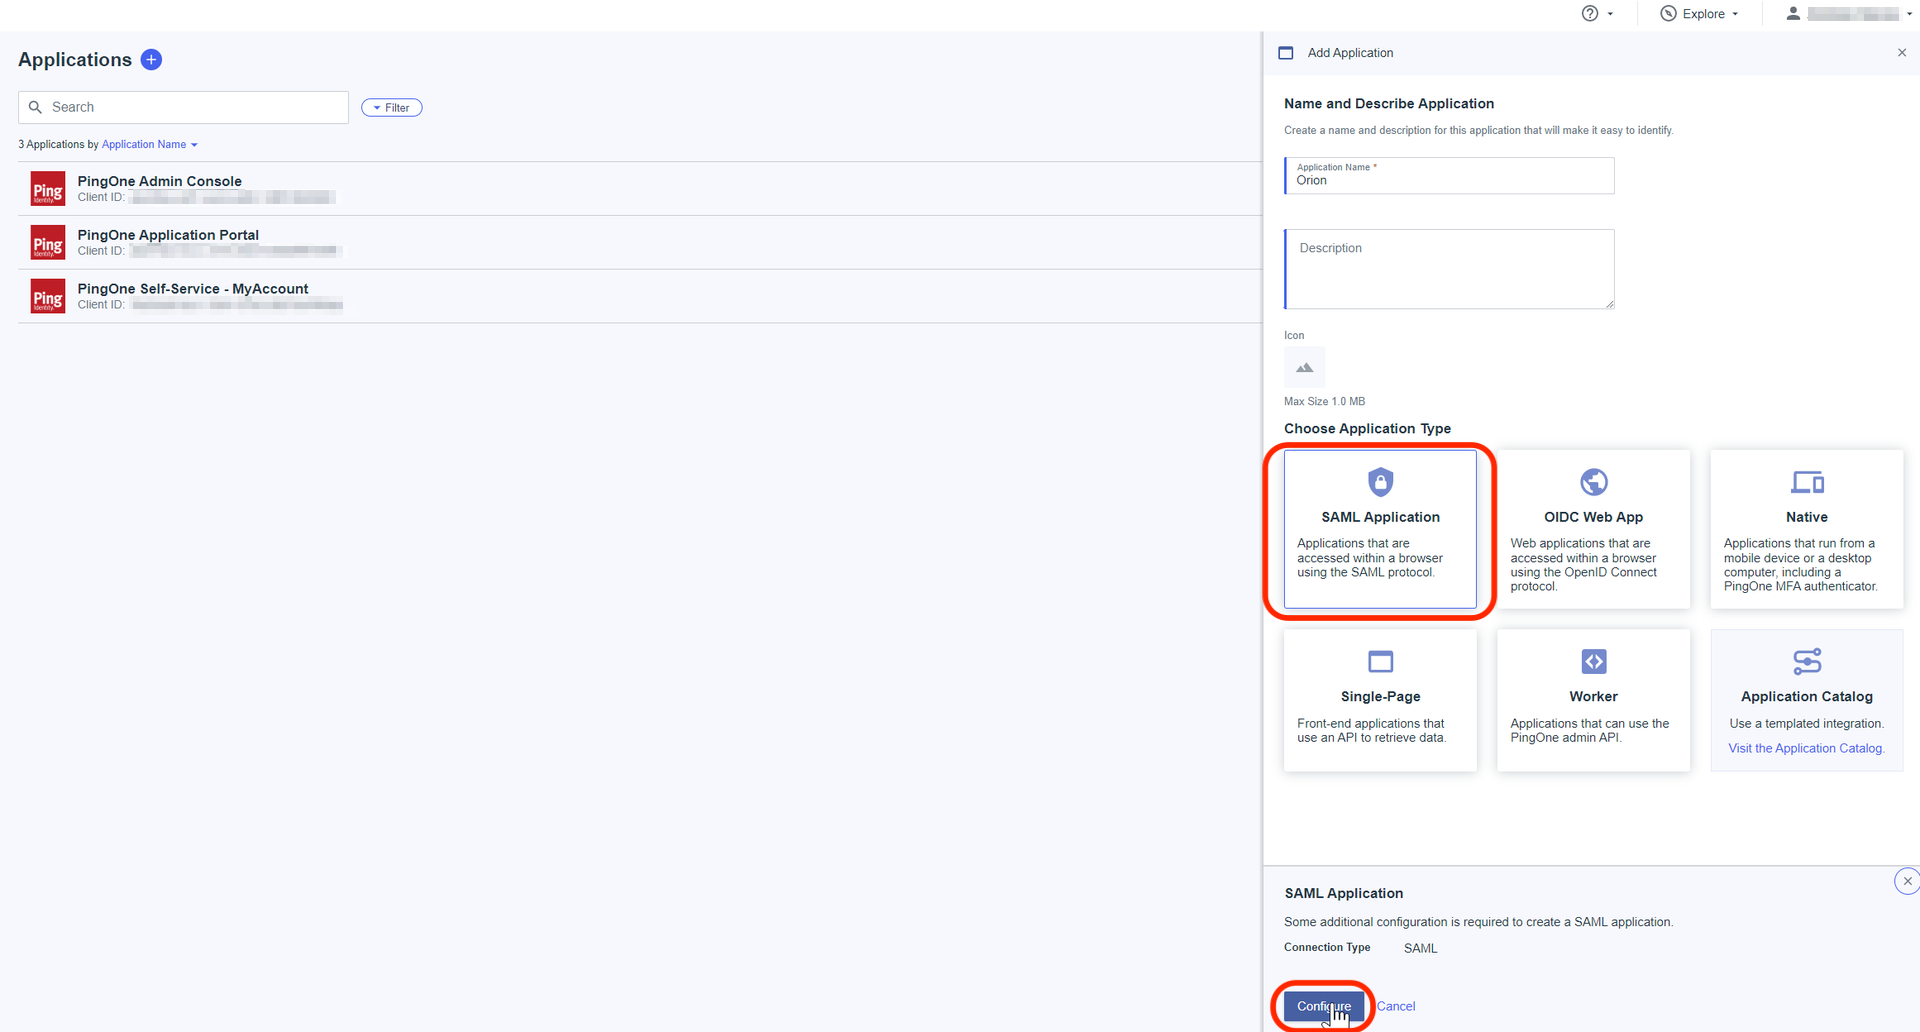1920x1032 pixels.
Task: Choose the OIDC Web App globe icon
Action: (1593, 482)
